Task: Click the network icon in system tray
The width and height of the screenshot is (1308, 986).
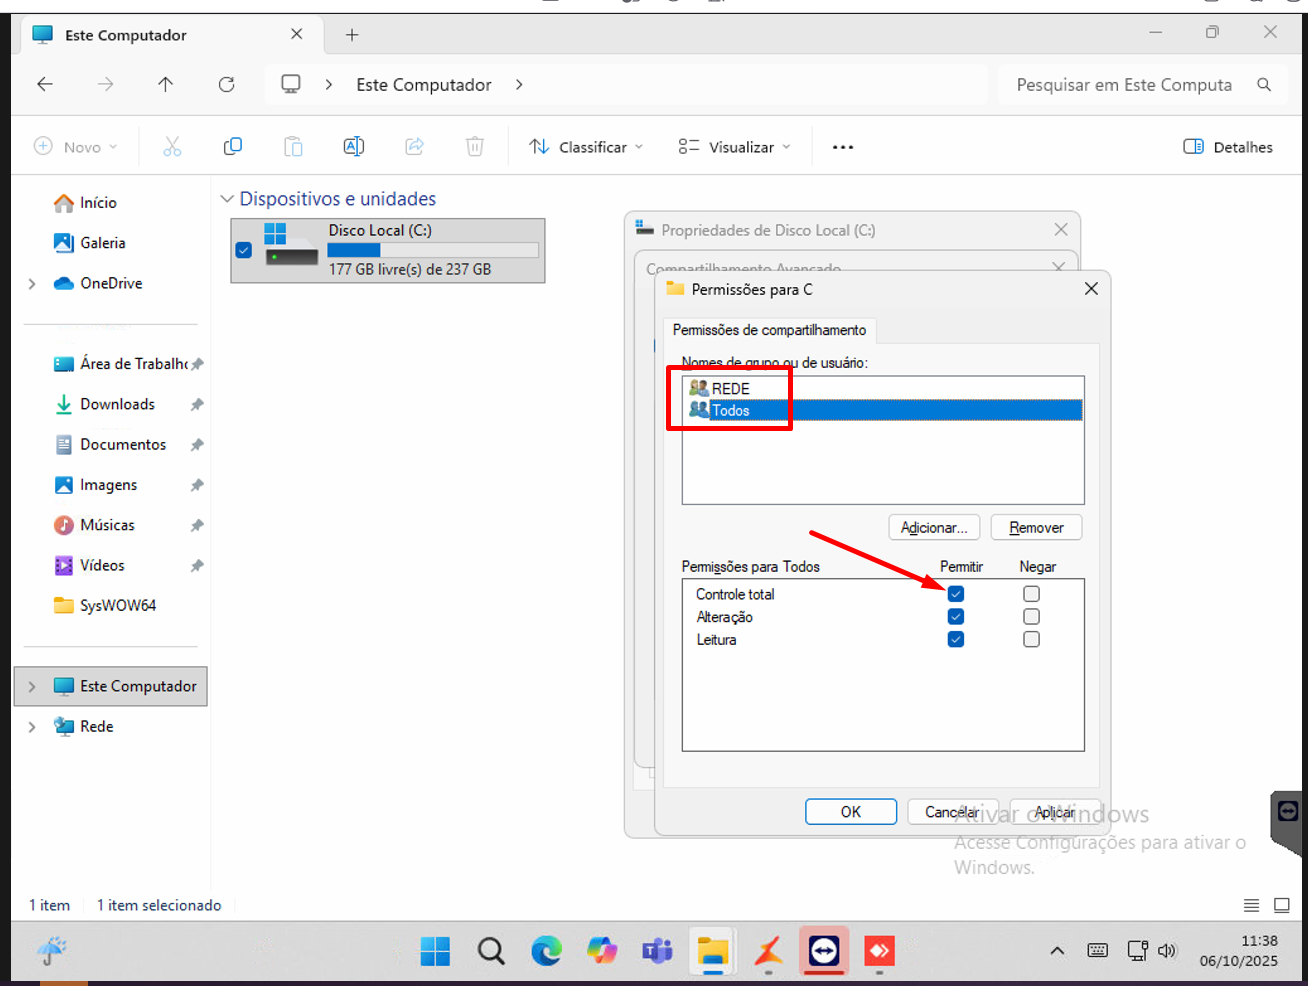Action: [1137, 950]
